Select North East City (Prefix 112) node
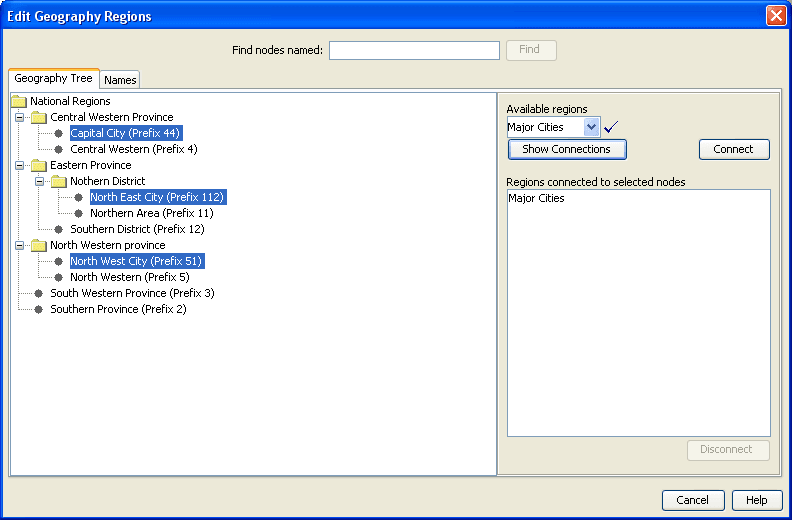Image resolution: width=792 pixels, height=520 pixels. [158, 197]
